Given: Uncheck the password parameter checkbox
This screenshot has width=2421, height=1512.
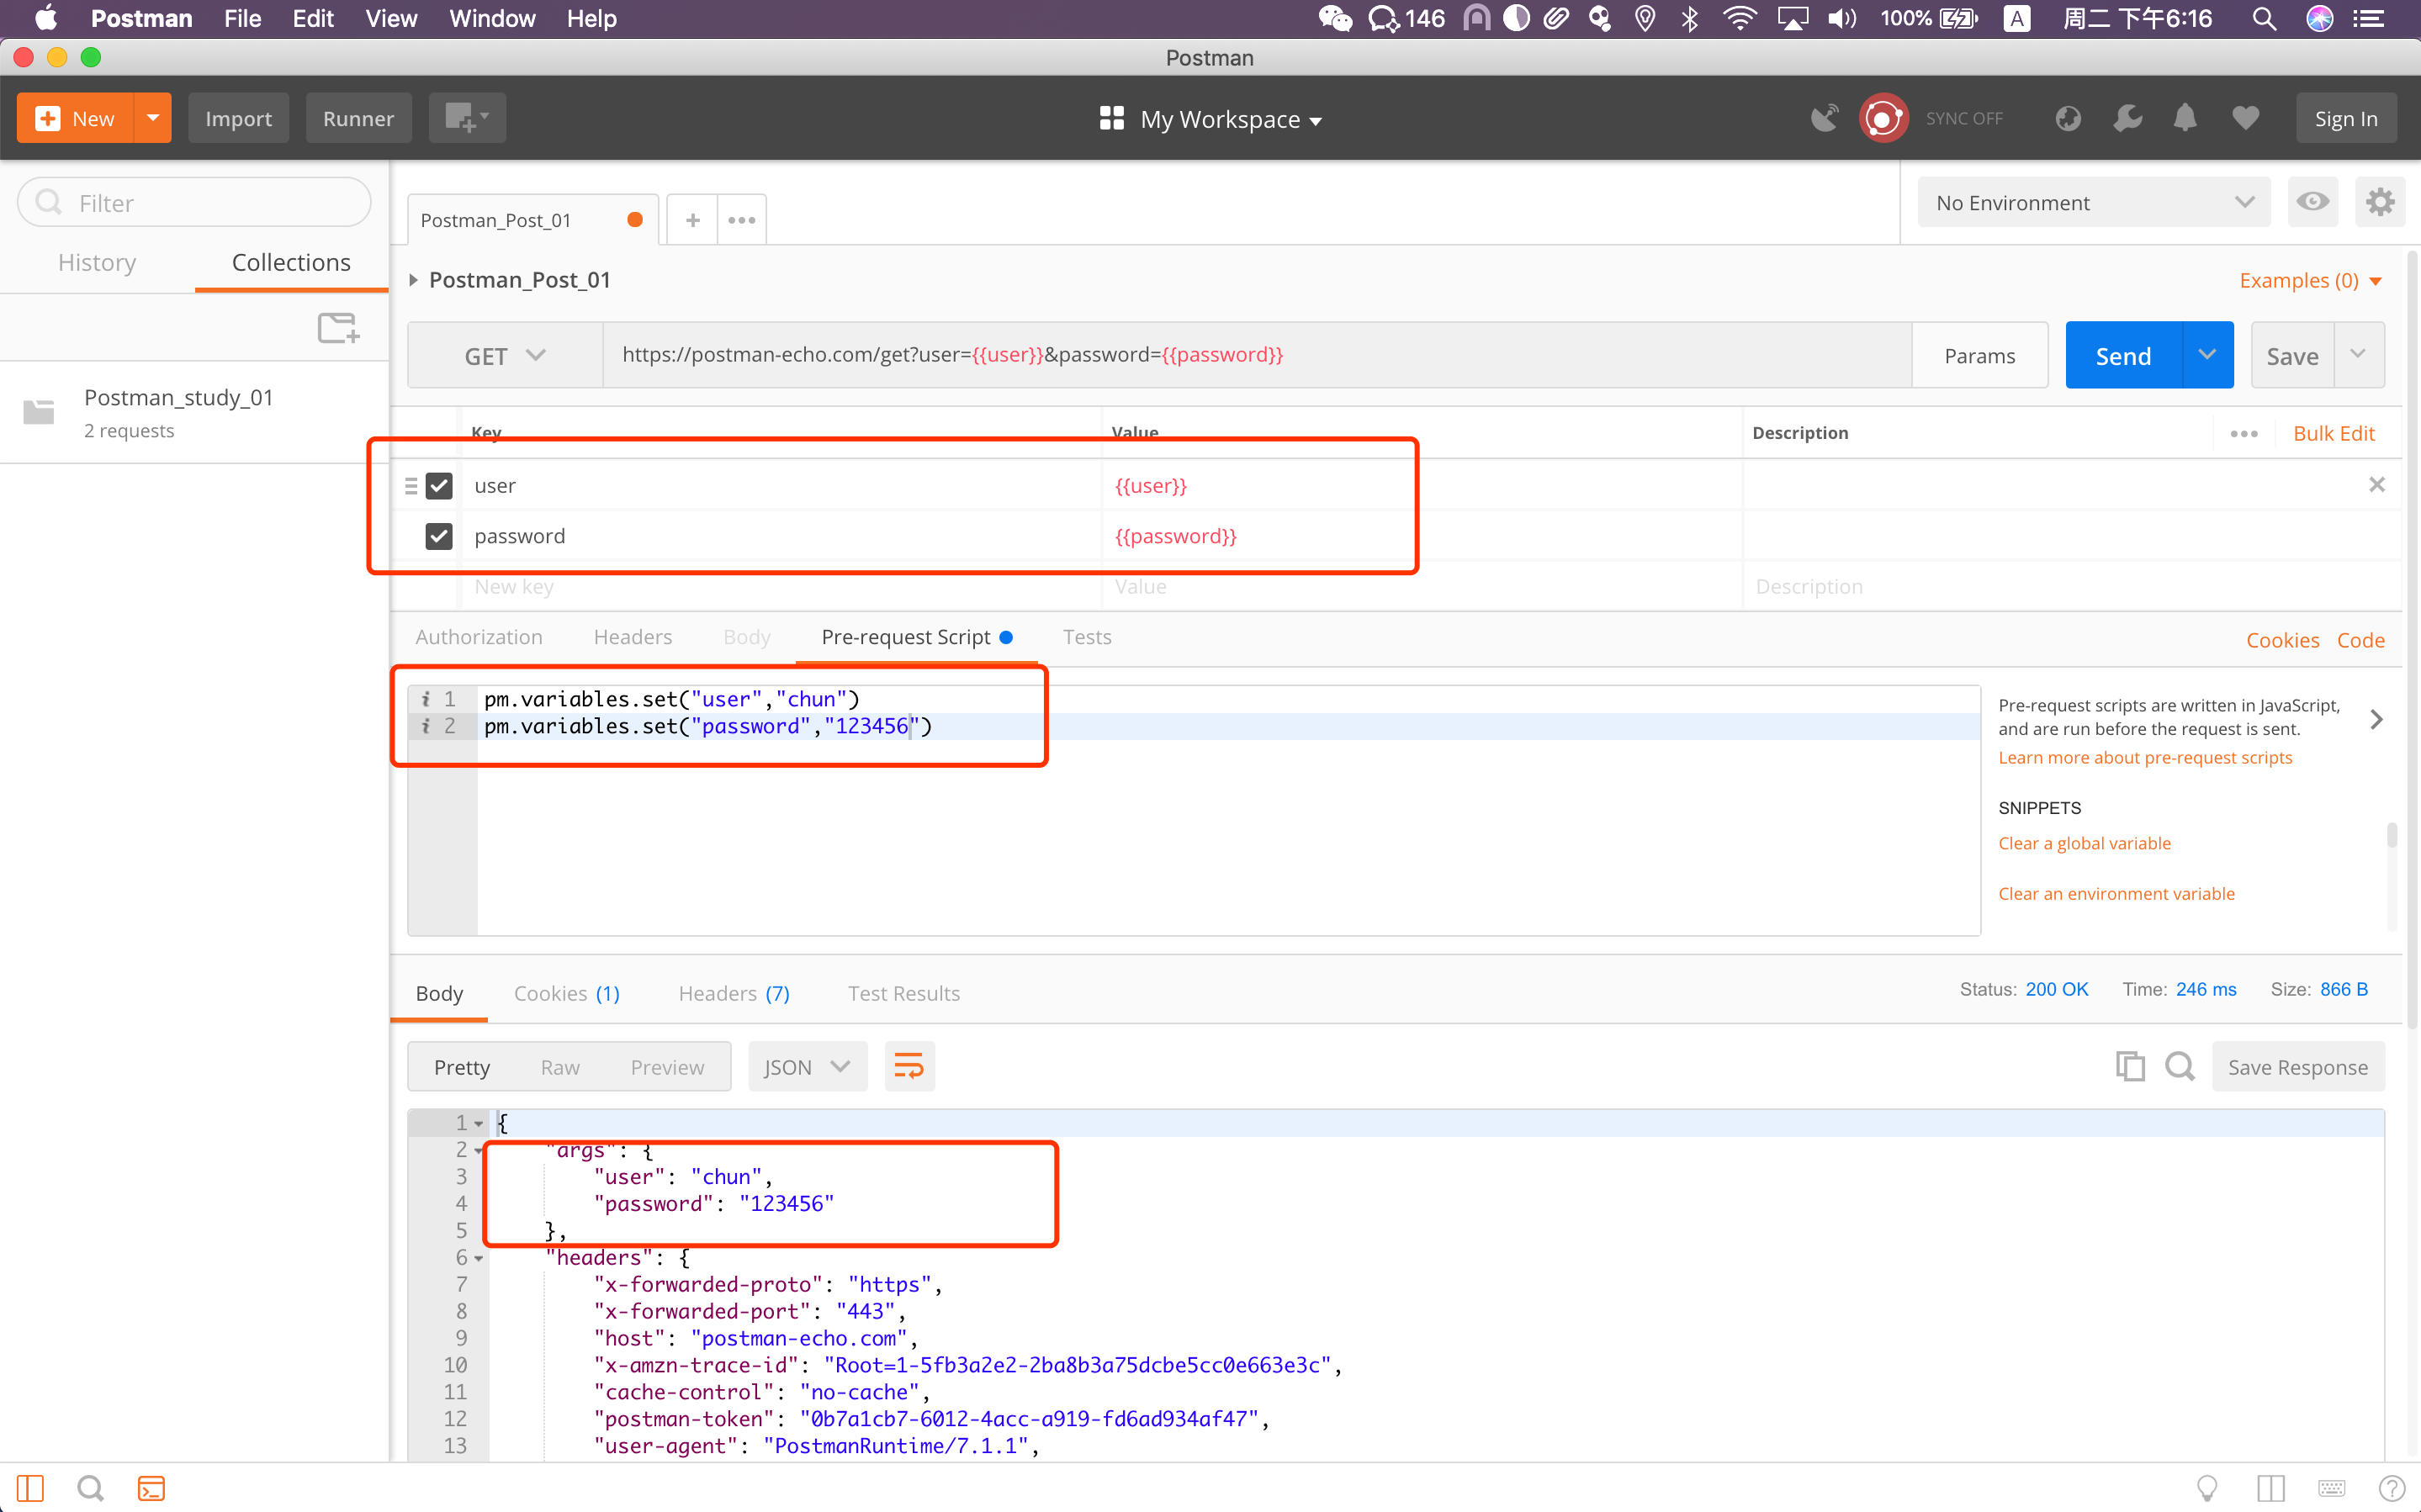Looking at the screenshot, I should pyautogui.click(x=439, y=536).
